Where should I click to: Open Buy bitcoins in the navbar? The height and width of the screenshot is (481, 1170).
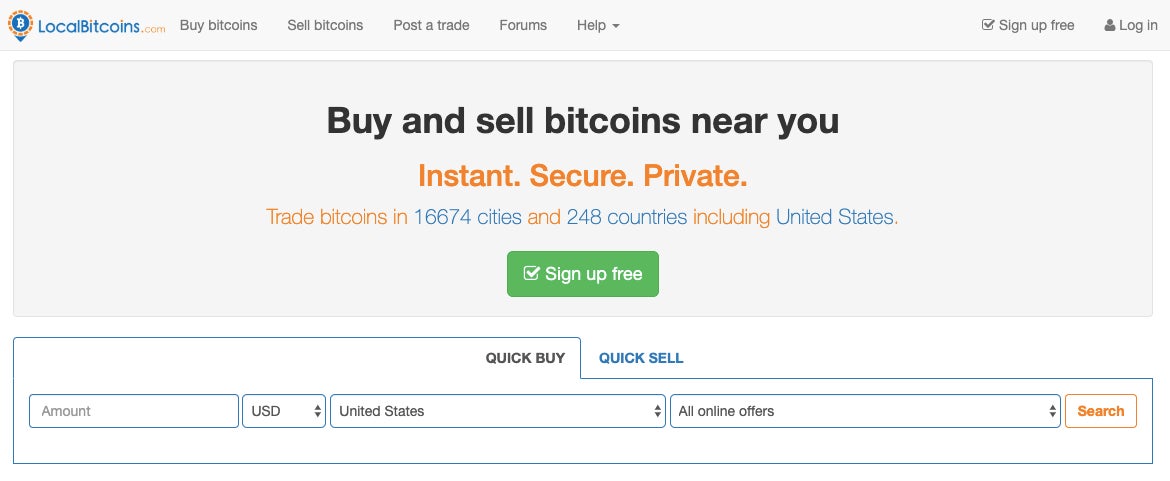pos(219,25)
